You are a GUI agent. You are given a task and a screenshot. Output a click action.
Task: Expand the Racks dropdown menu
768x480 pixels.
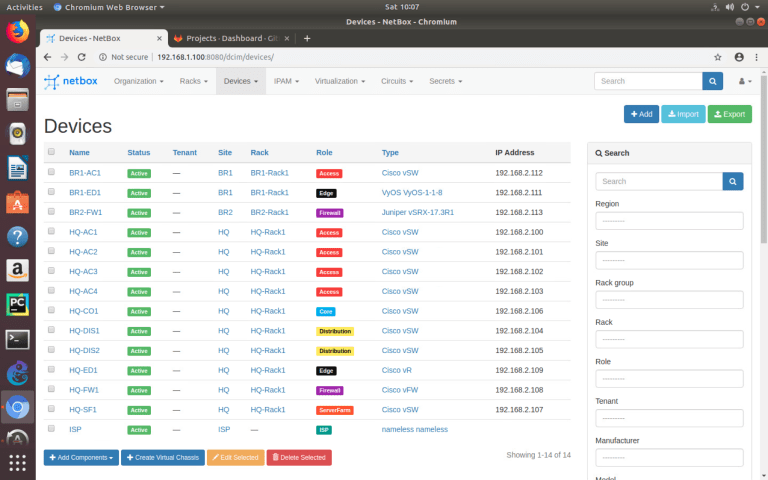coord(193,81)
